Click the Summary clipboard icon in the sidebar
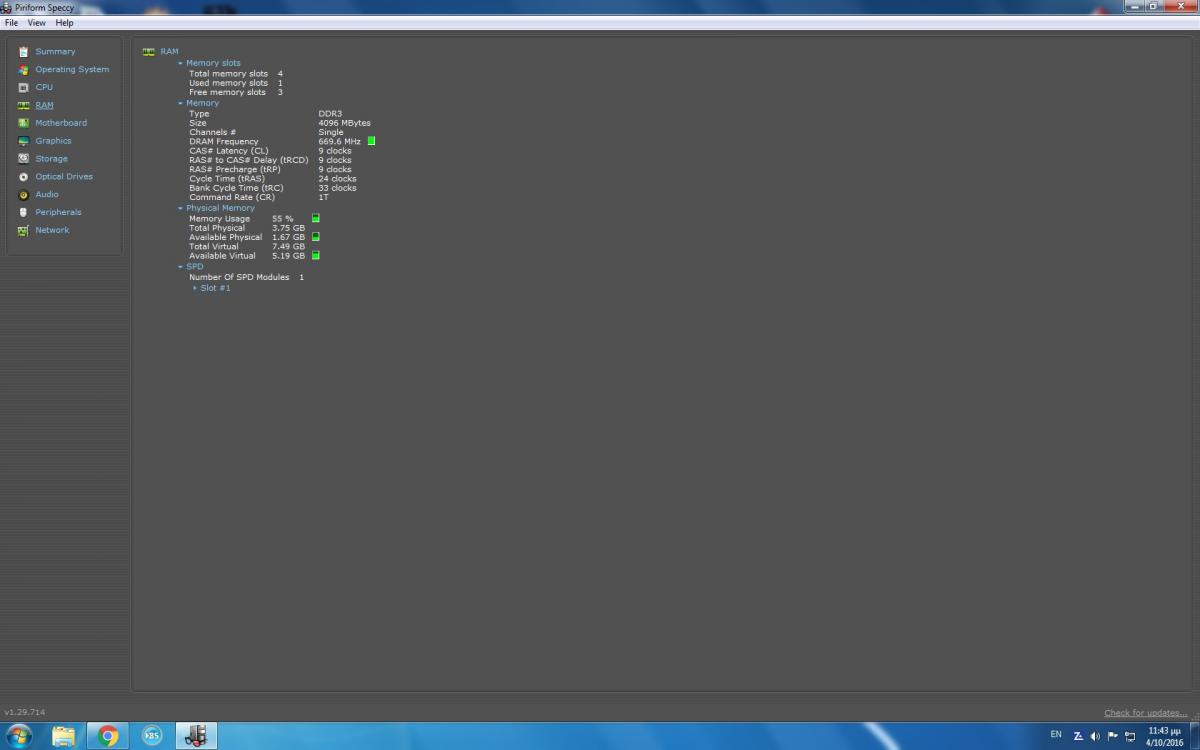 click(x=24, y=52)
